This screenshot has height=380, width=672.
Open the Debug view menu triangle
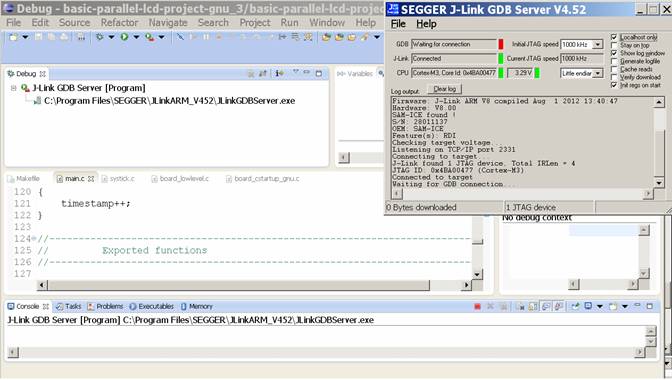[x=296, y=72]
